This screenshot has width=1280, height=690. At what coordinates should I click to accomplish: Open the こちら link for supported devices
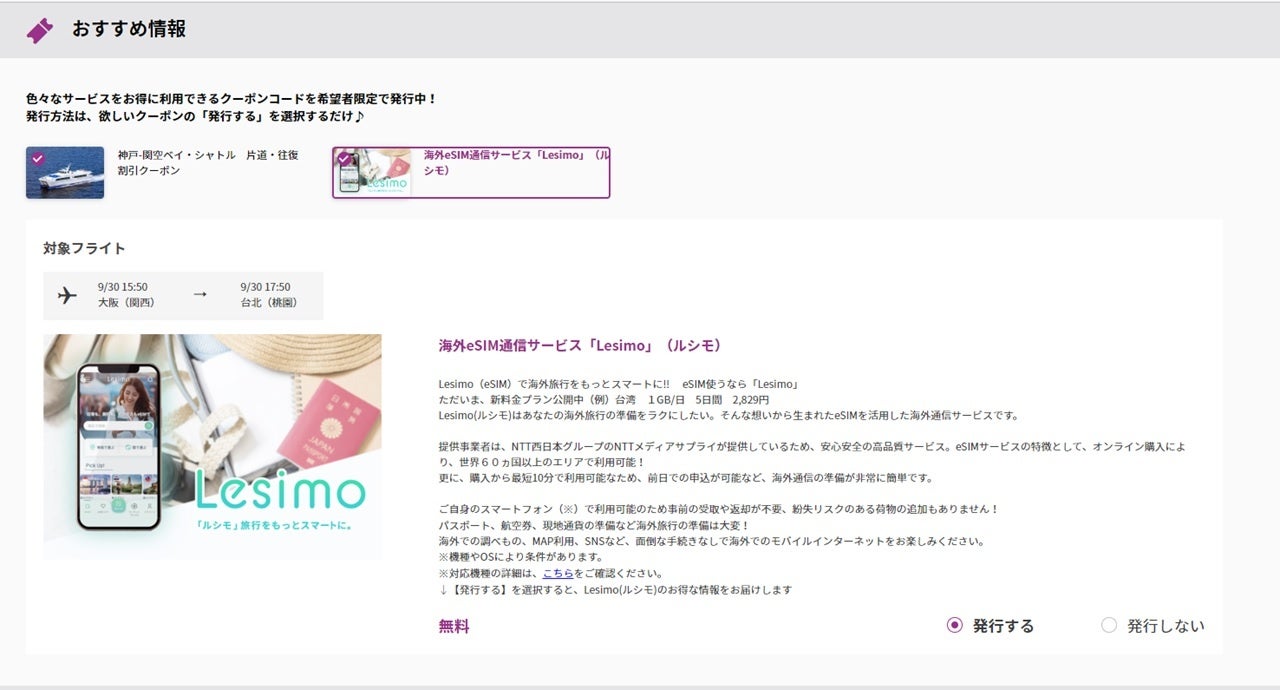click(558, 573)
